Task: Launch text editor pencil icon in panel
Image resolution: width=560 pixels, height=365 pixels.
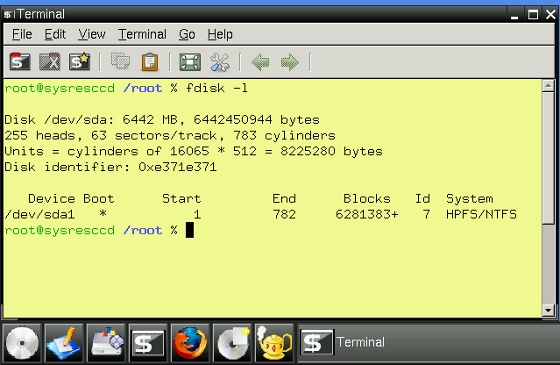Action: pos(64,343)
